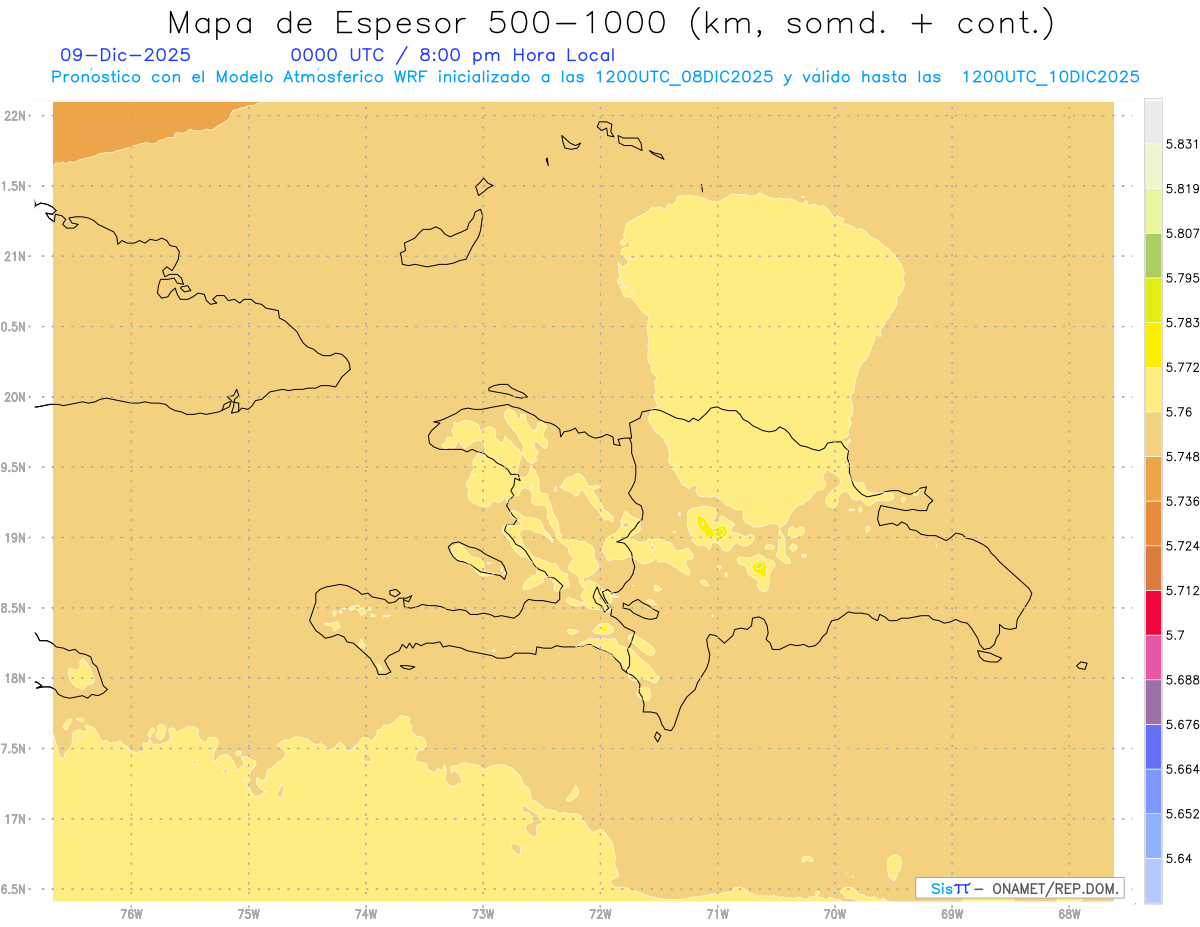Click the latitude label "1.5N"
Viewport: 1200px width, 927px height.
[x=15, y=186]
